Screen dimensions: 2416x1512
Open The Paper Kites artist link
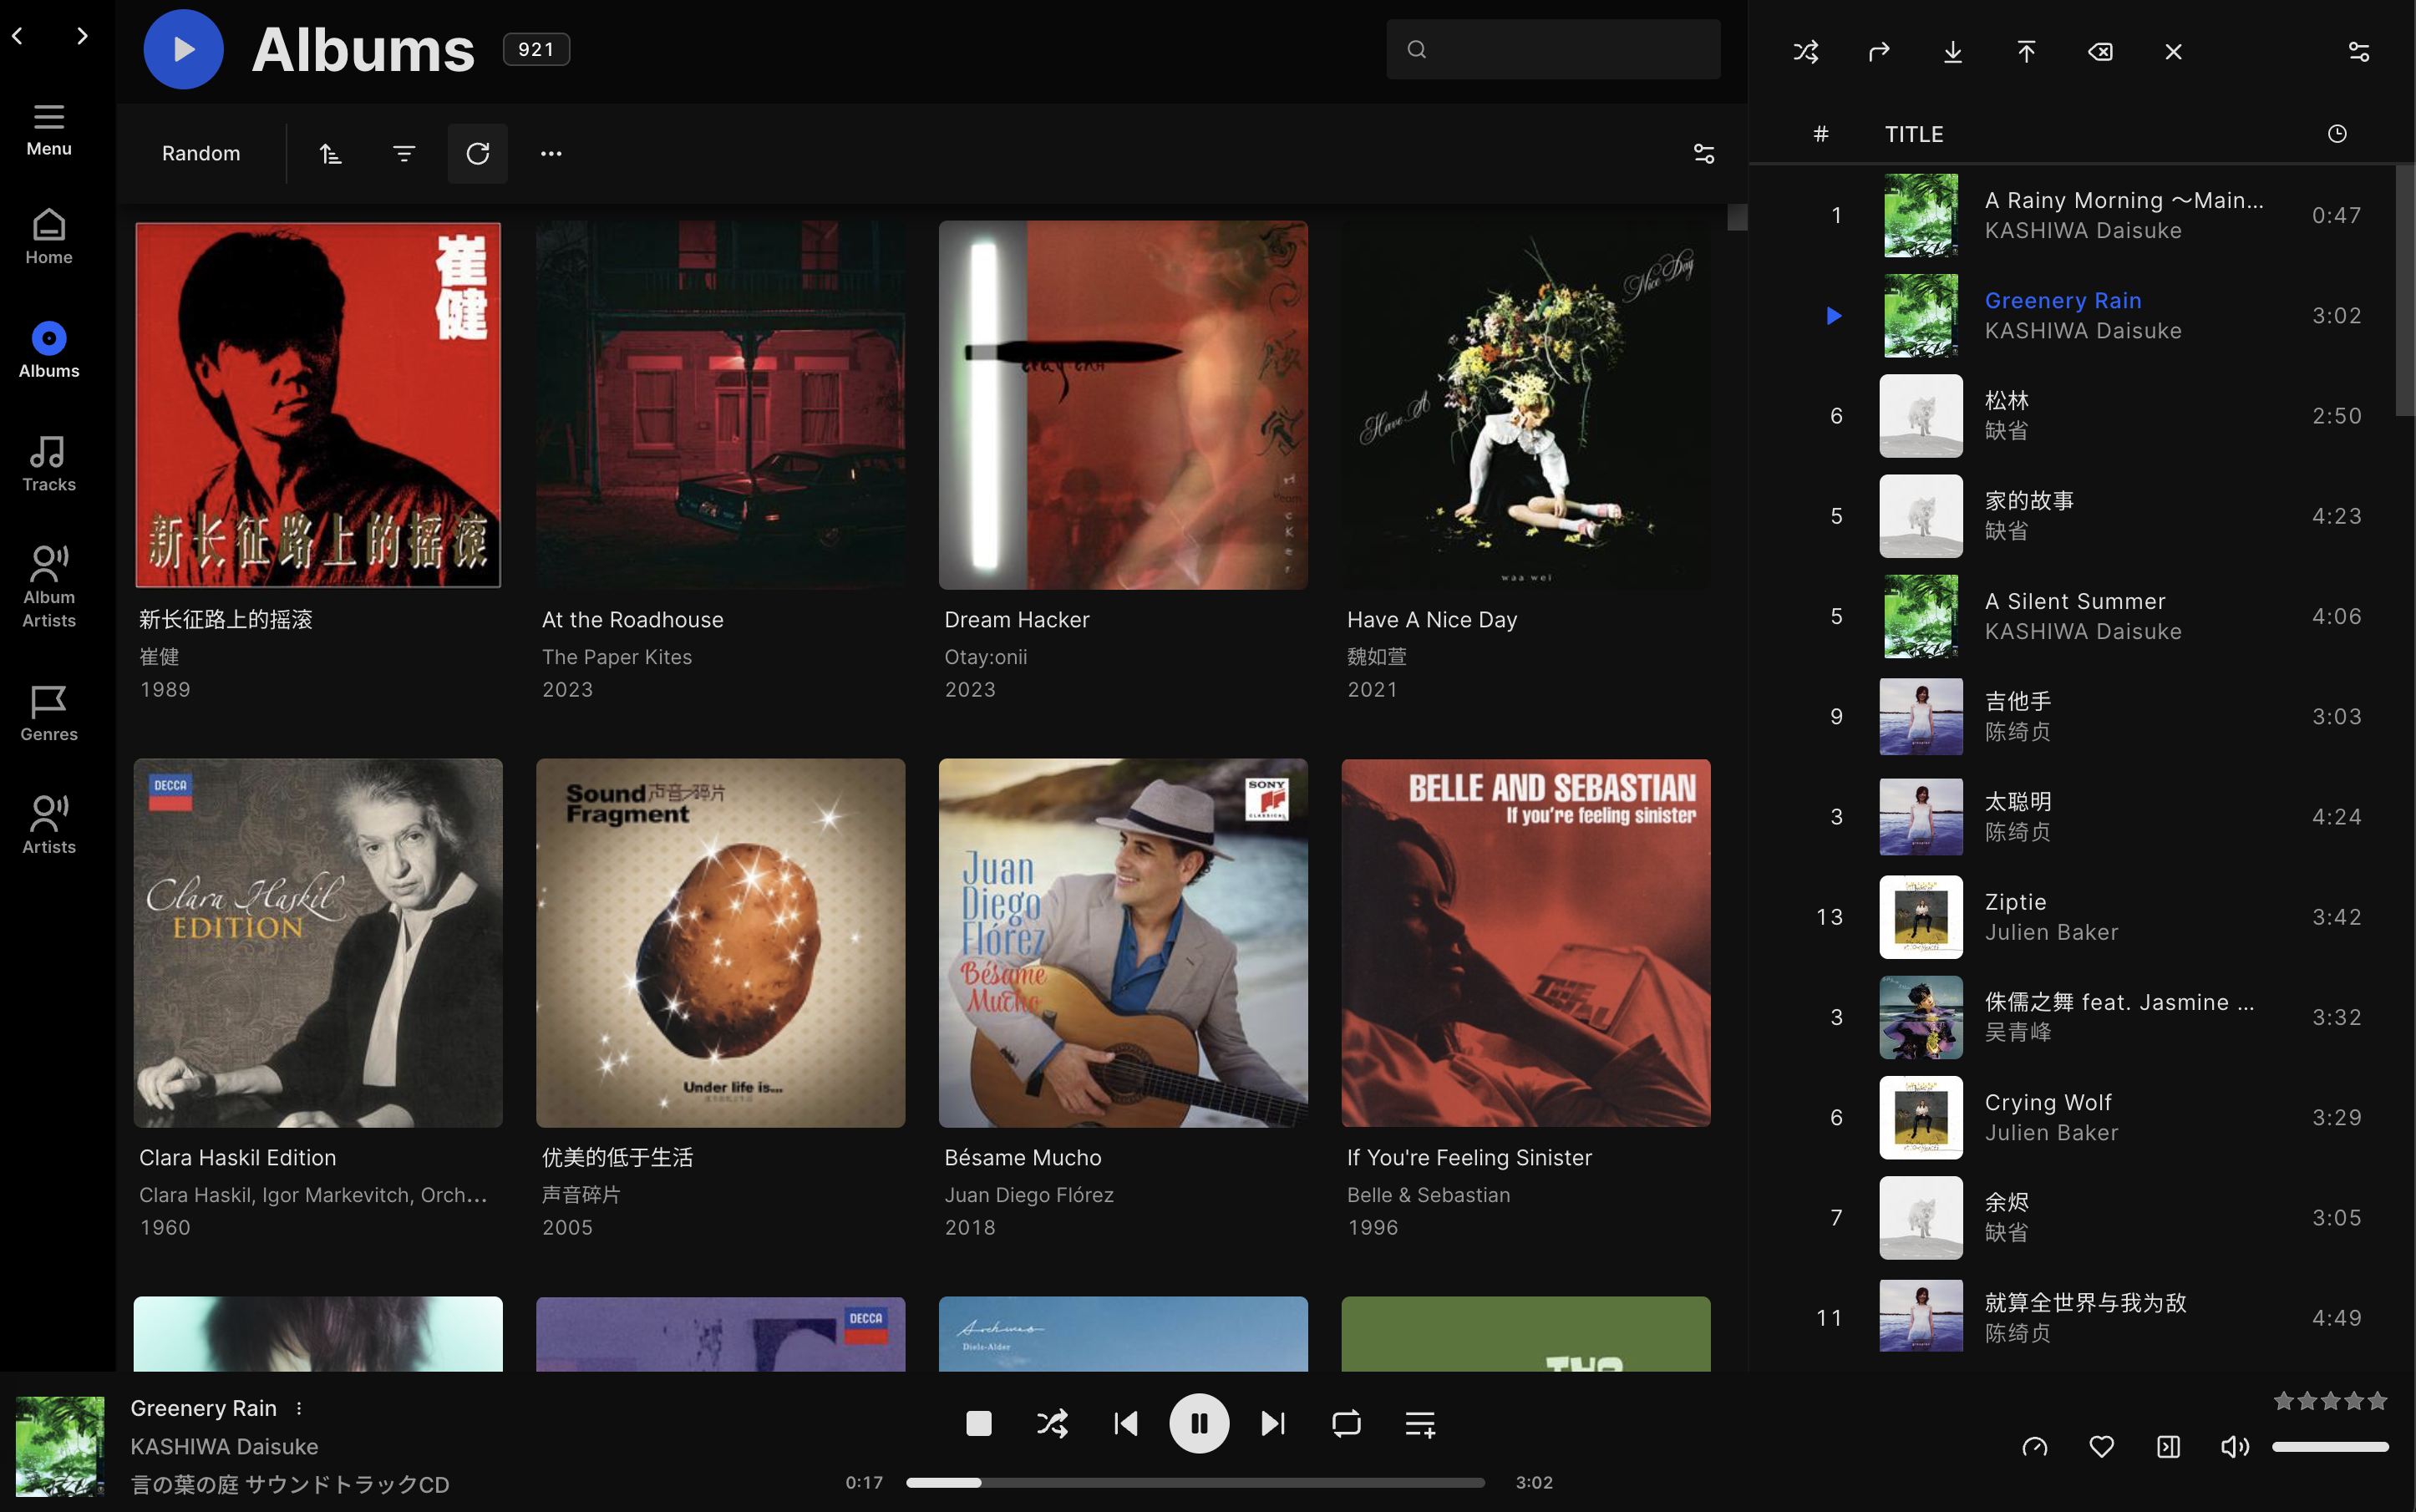pyautogui.click(x=616, y=657)
